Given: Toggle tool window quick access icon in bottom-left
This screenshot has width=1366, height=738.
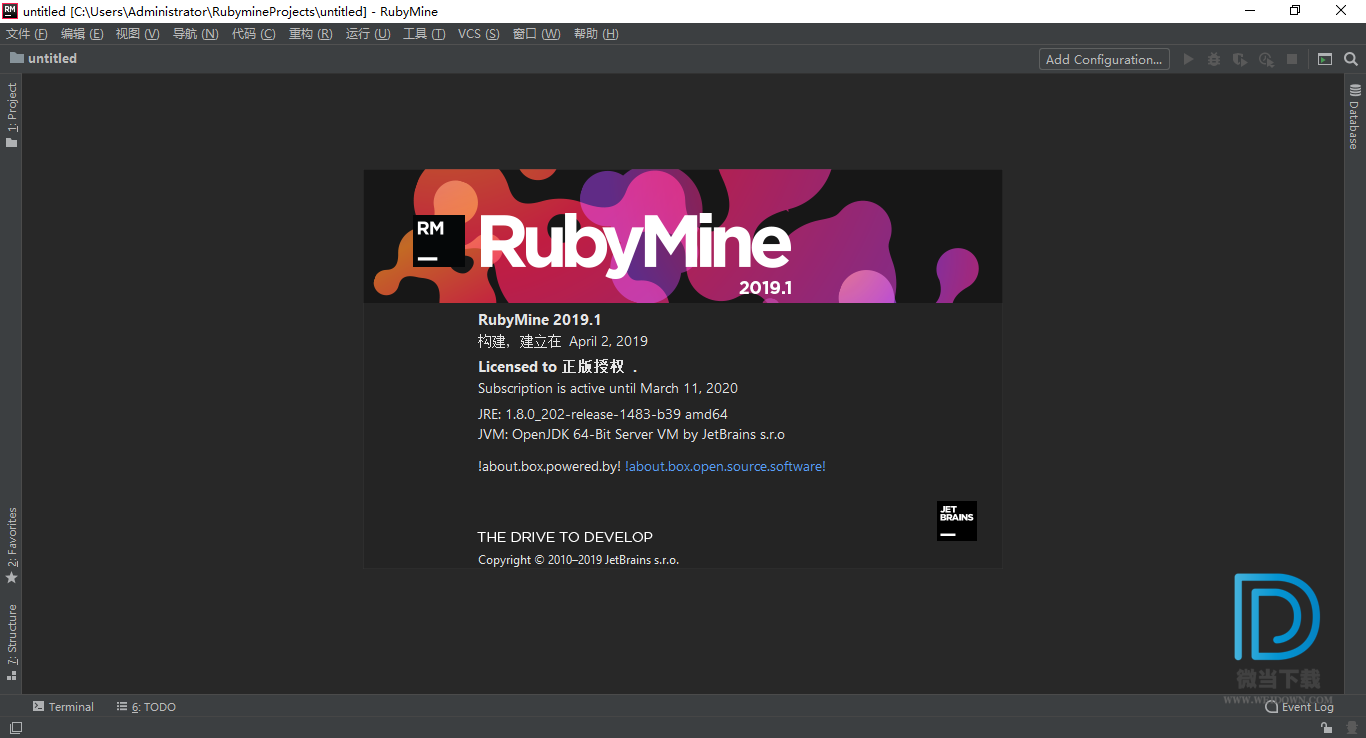Looking at the screenshot, I should click(16, 728).
